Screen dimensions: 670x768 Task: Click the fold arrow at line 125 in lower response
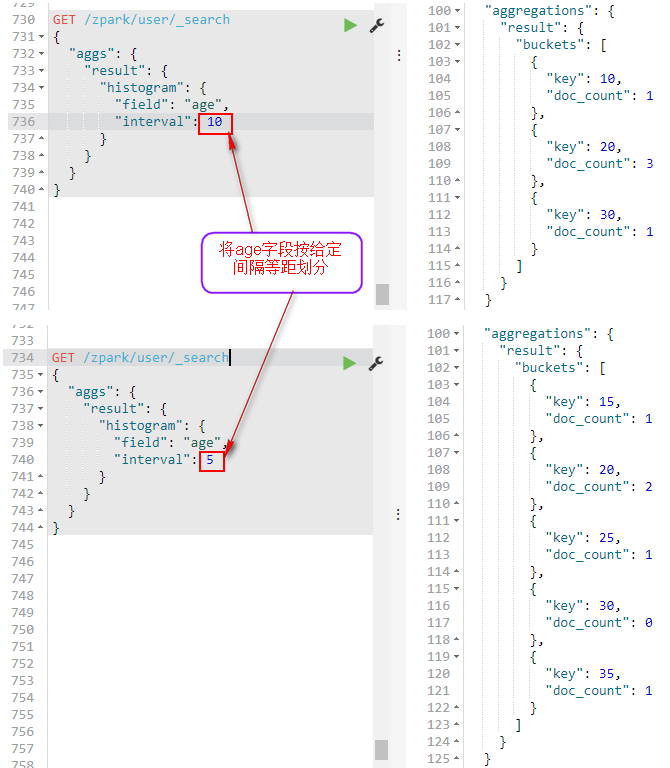coord(456,758)
